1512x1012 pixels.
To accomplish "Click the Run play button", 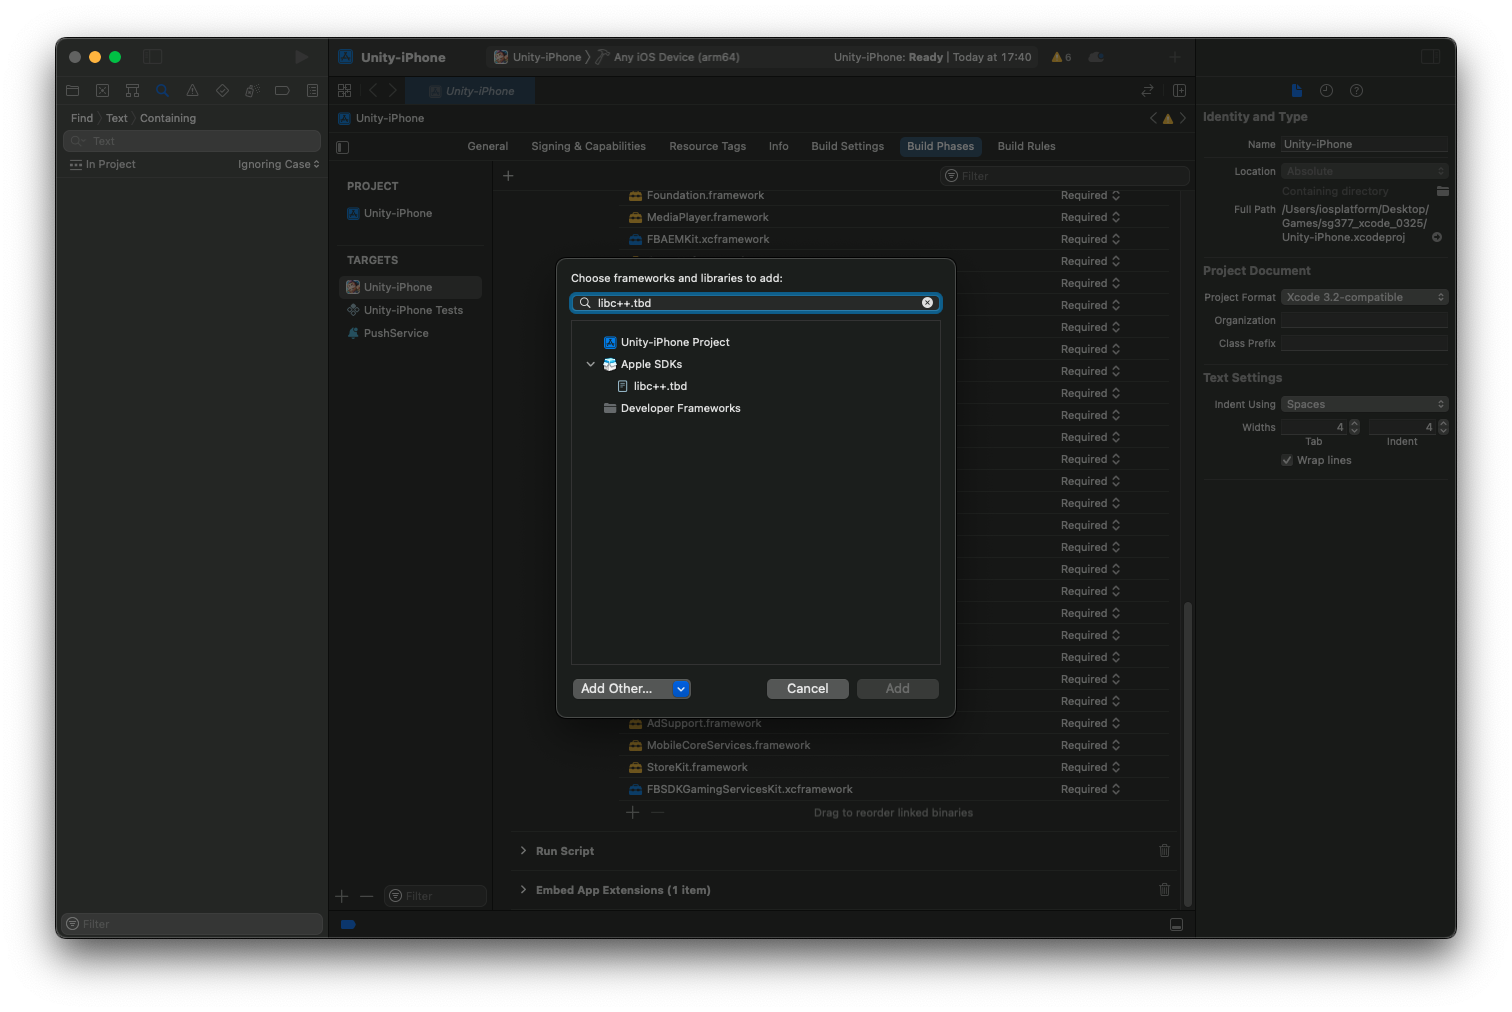I will point(301,57).
